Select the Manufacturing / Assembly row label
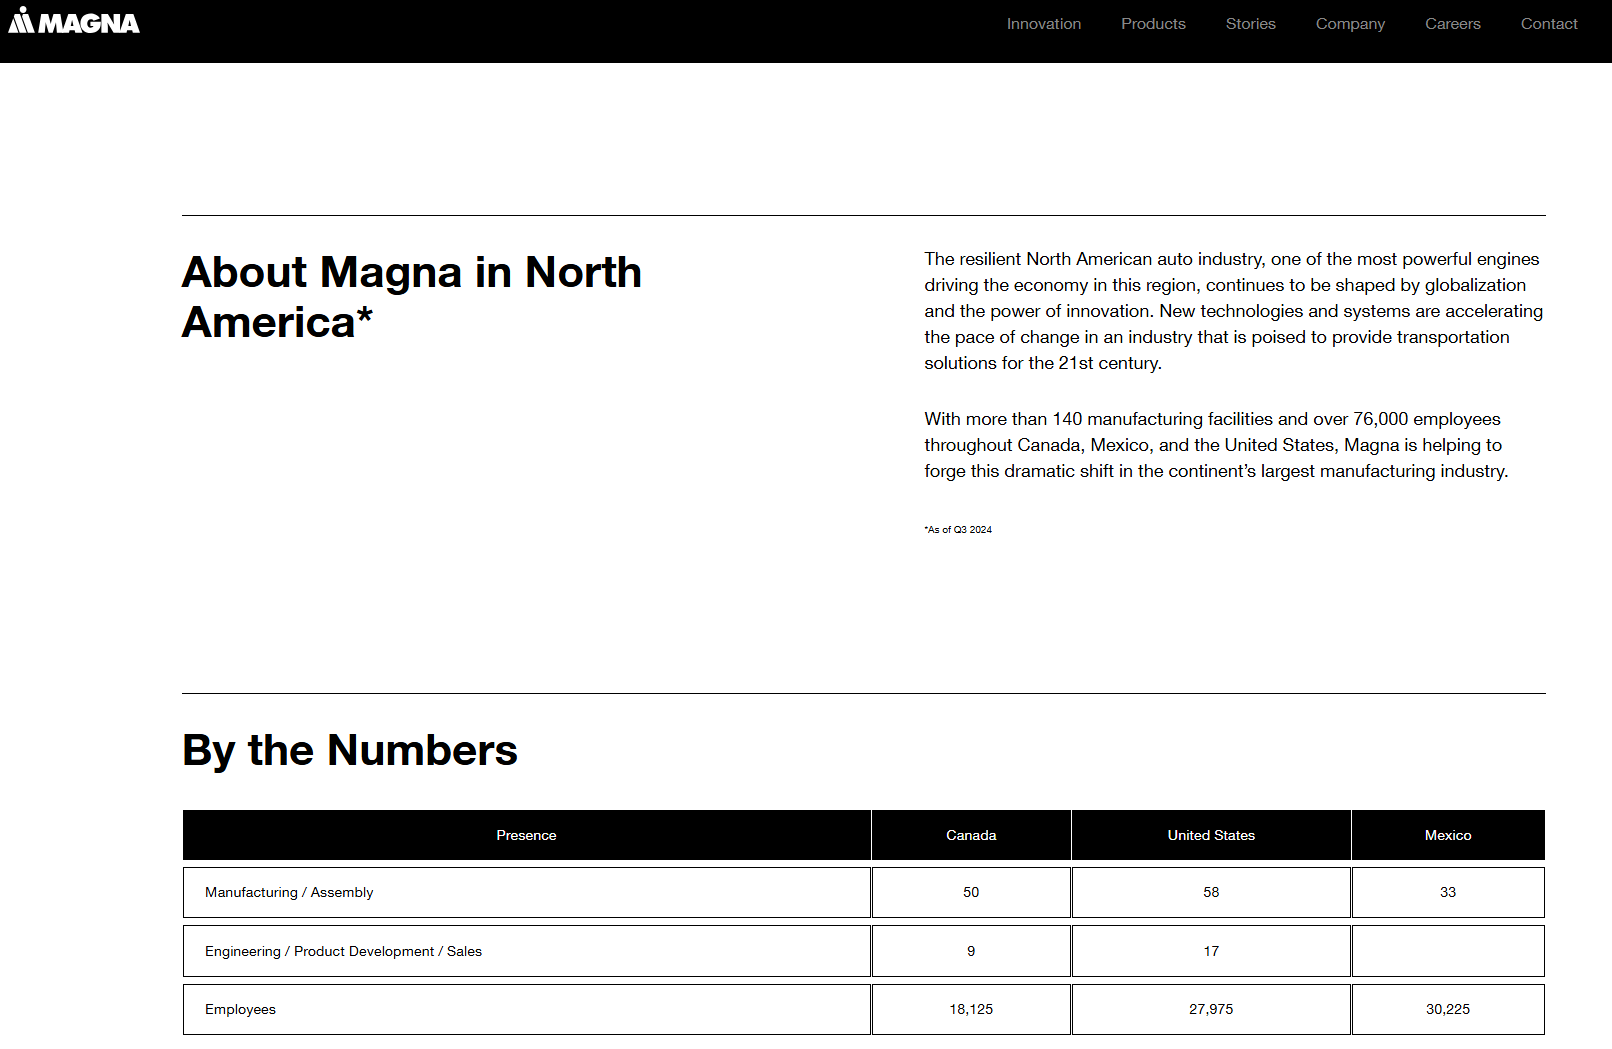The height and width of the screenshot is (1049, 1612). pyautogui.click(x=289, y=892)
